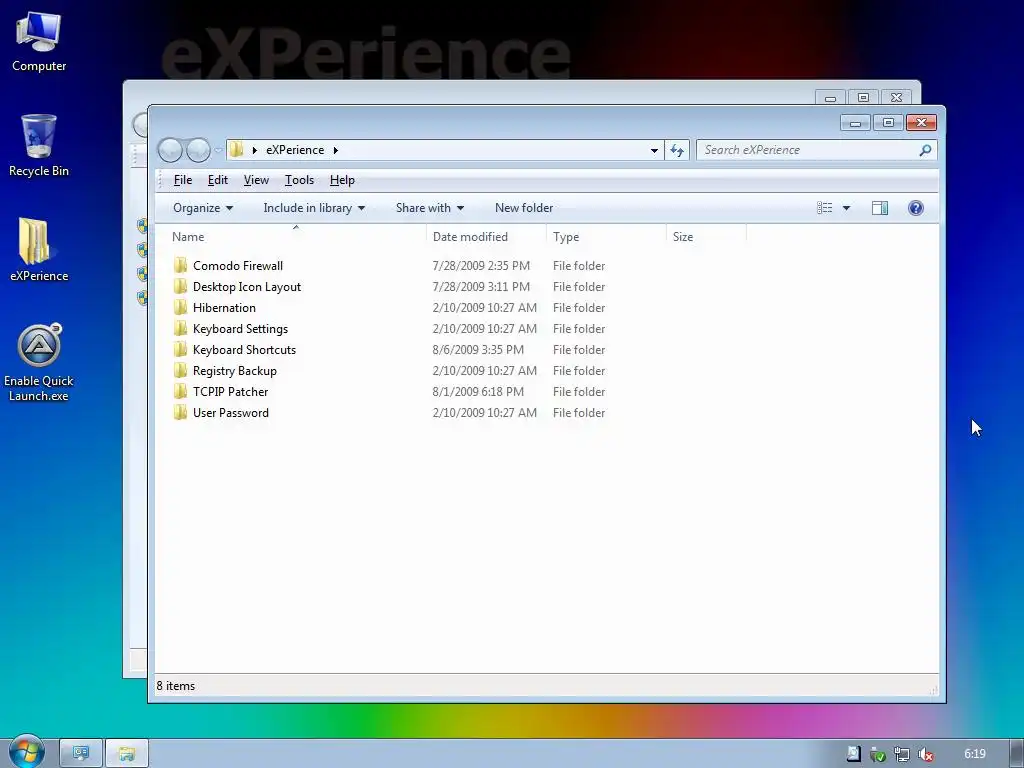This screenshot has width=1024, height=768.
Task: Click the New folder button
Action: [524, 208]
